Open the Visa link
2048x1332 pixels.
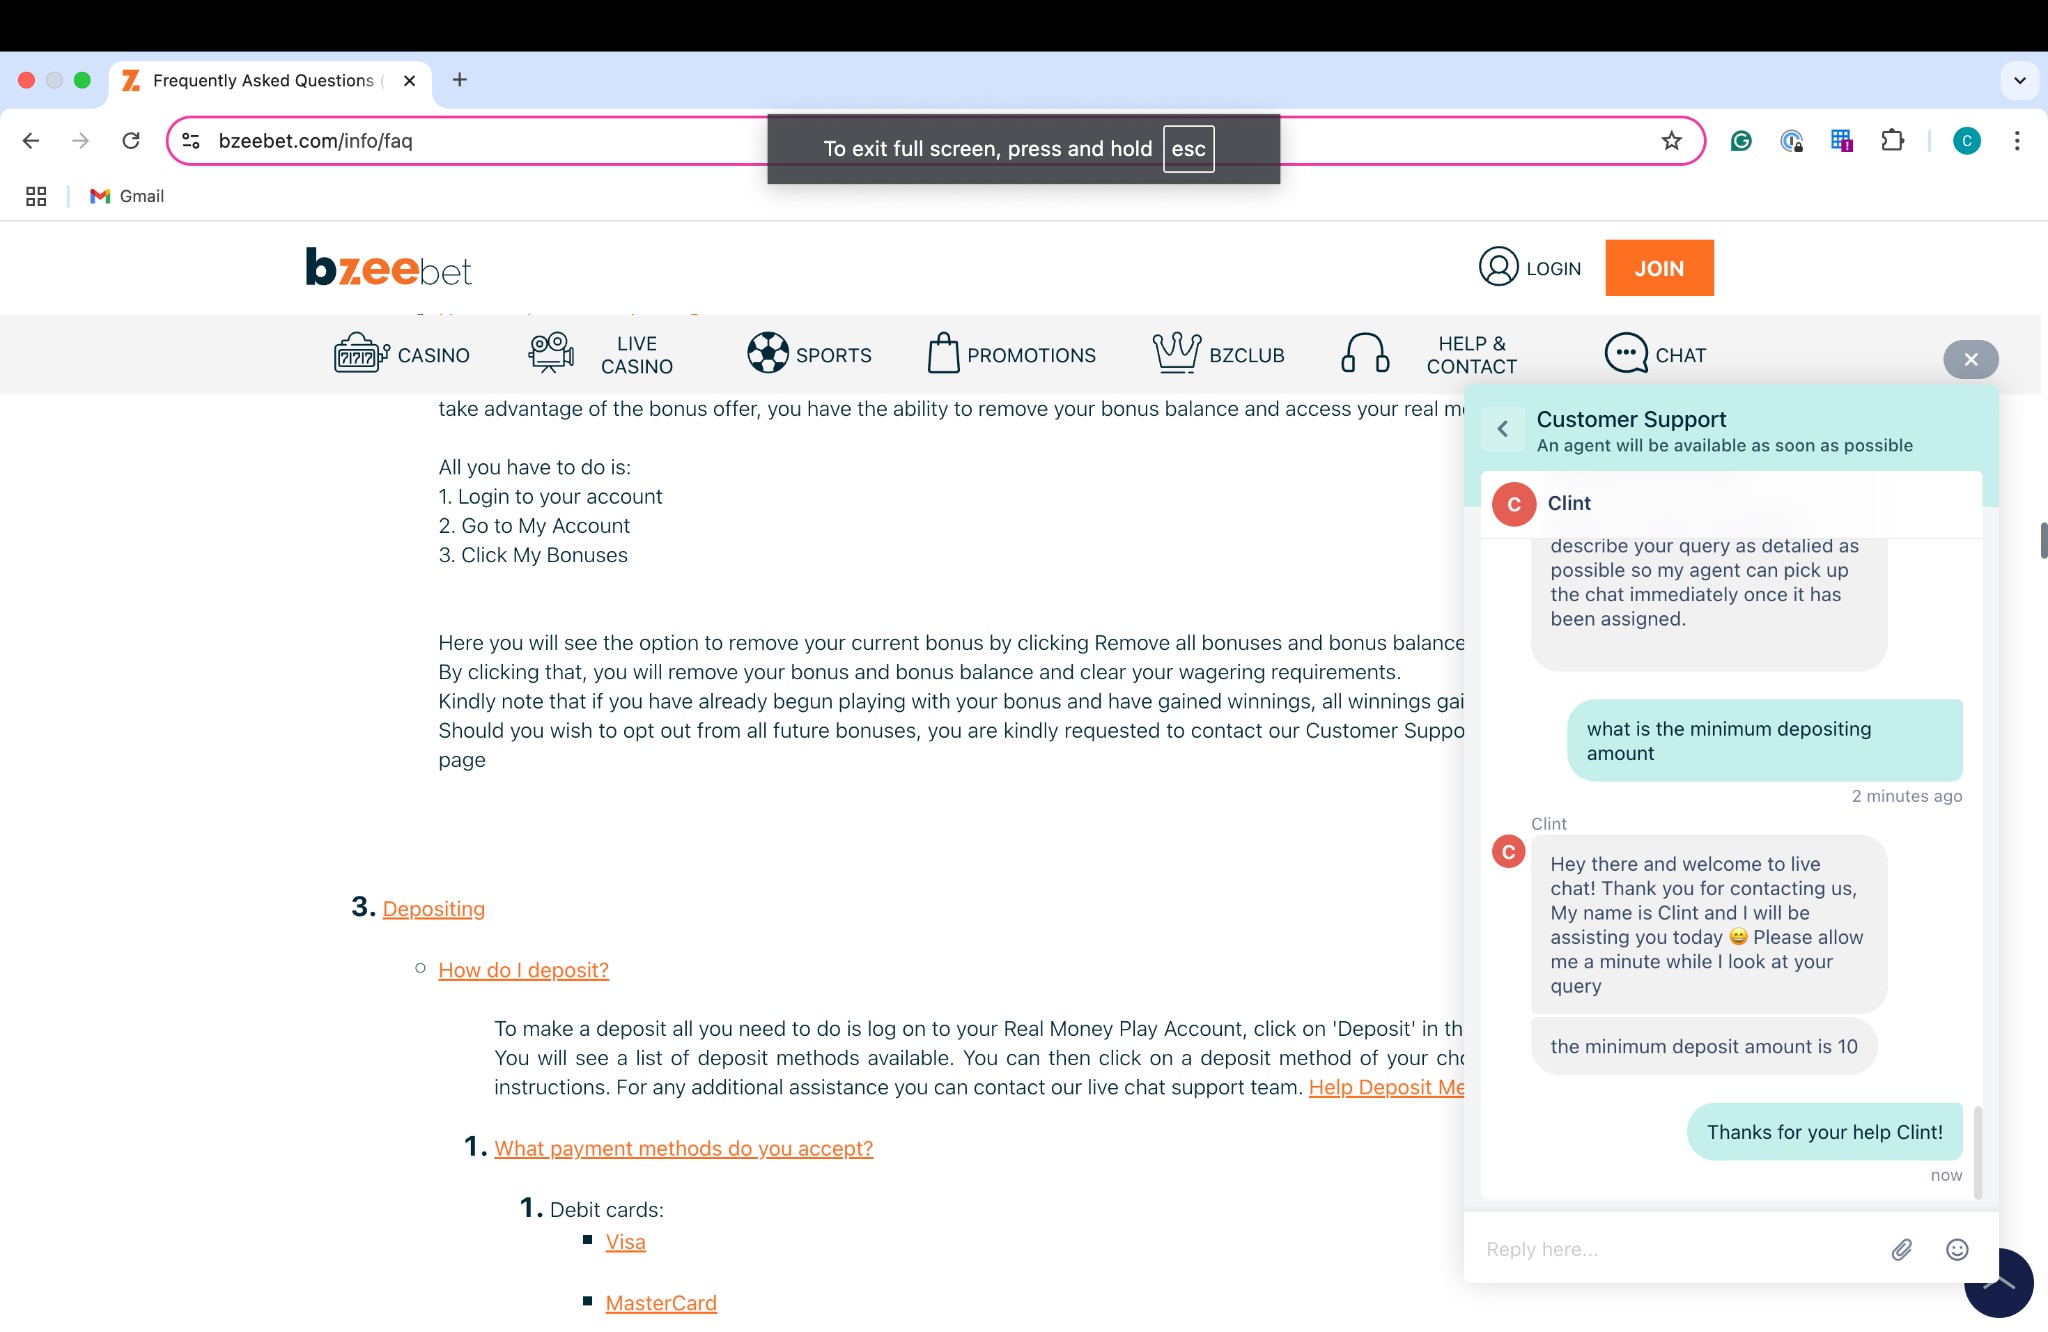pyautogui.click(x=625, y=1242)
